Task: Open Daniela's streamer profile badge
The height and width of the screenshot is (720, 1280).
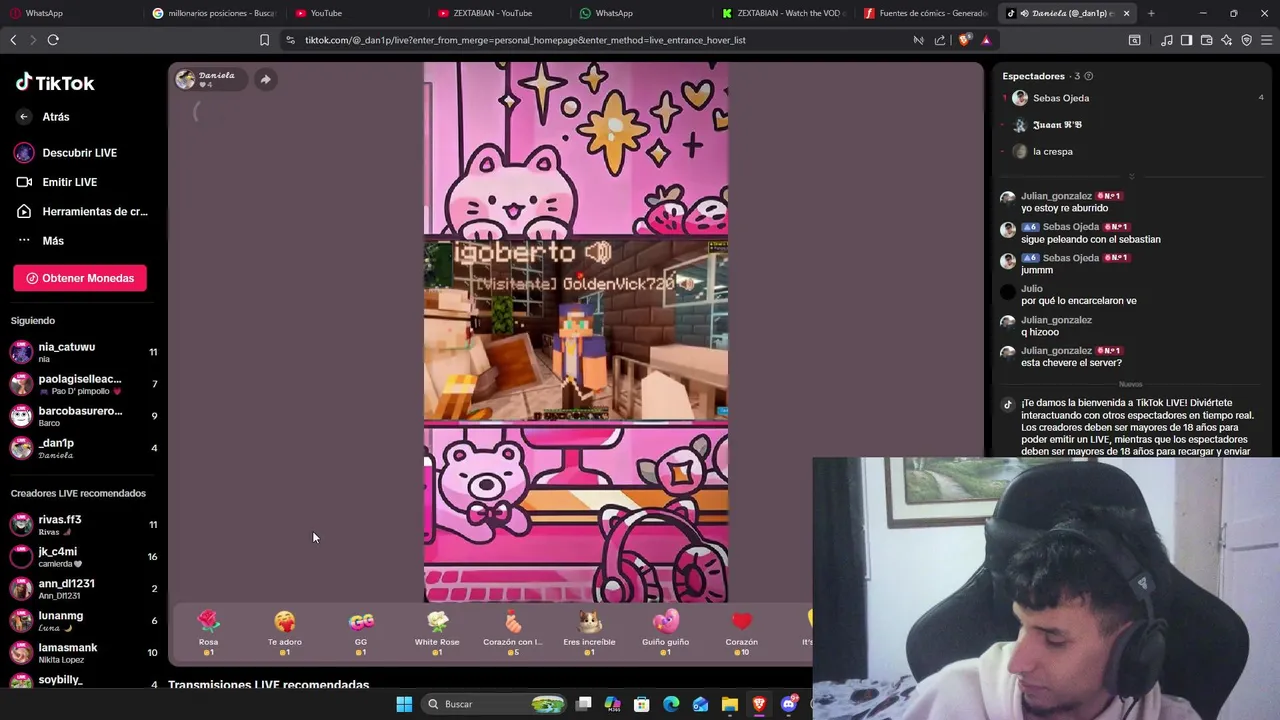Action: click(x=209, y=79)
